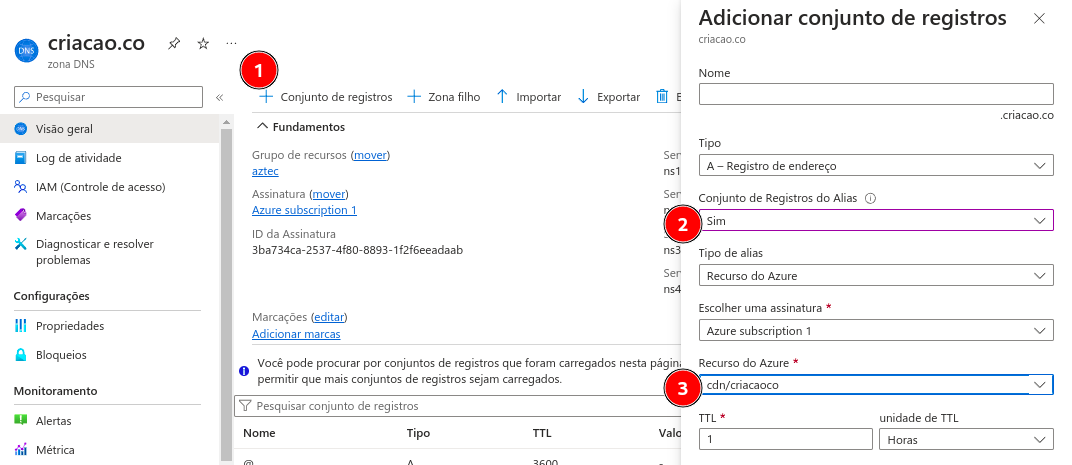Image resolution: width=1072 pixels, height=465 pixels.
Task: Click mover link for Grupo de recursos
Action: click(370, 155)
